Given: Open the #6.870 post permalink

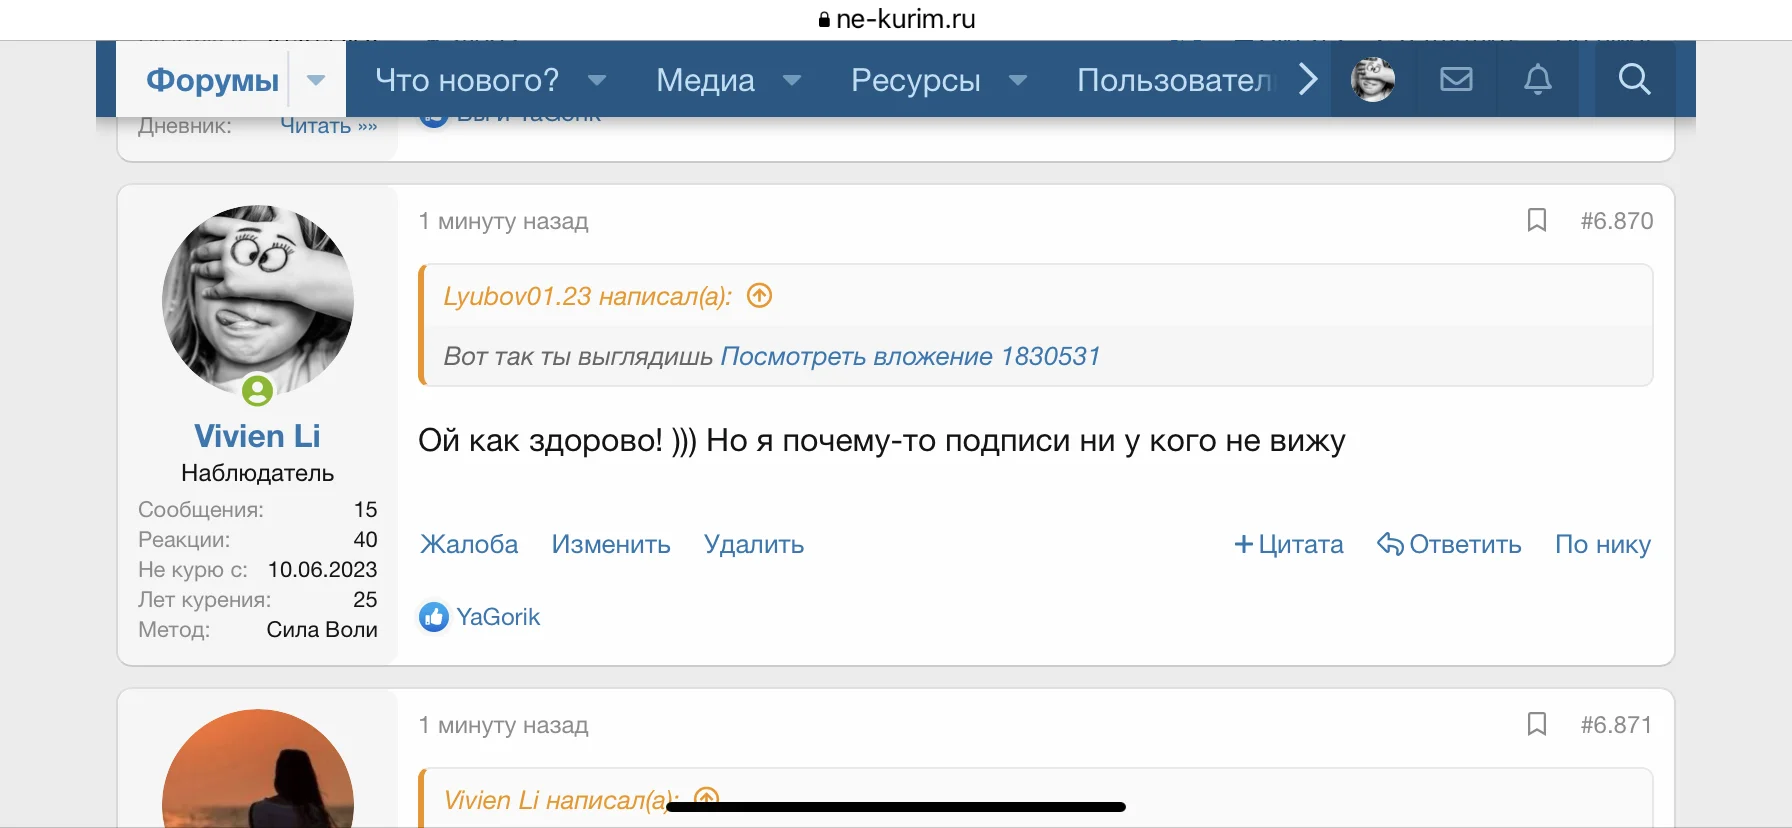Looking at the screenshot, I should [1617, 221].
